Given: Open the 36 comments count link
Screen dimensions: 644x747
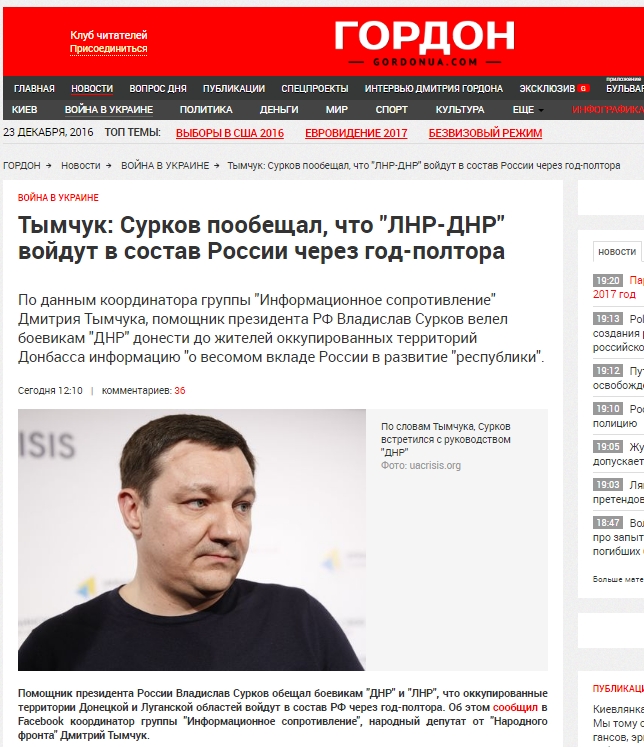Looking at the screenshot, I should coord(180,391).
